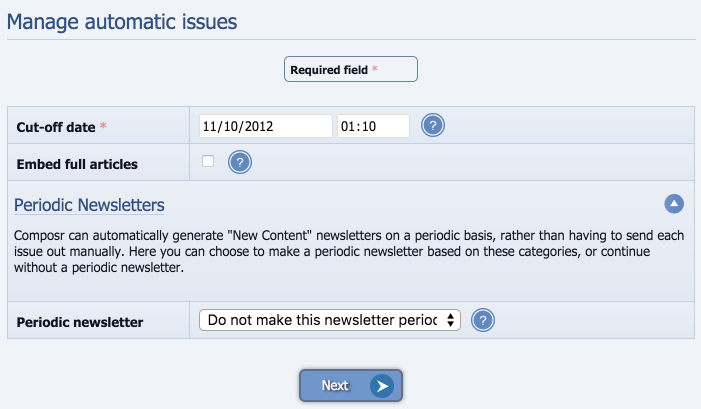Show help for Periodic newsletter dropdown
Image resolution: width=701 pixels, height=409 pixels.
pos(483,320)
